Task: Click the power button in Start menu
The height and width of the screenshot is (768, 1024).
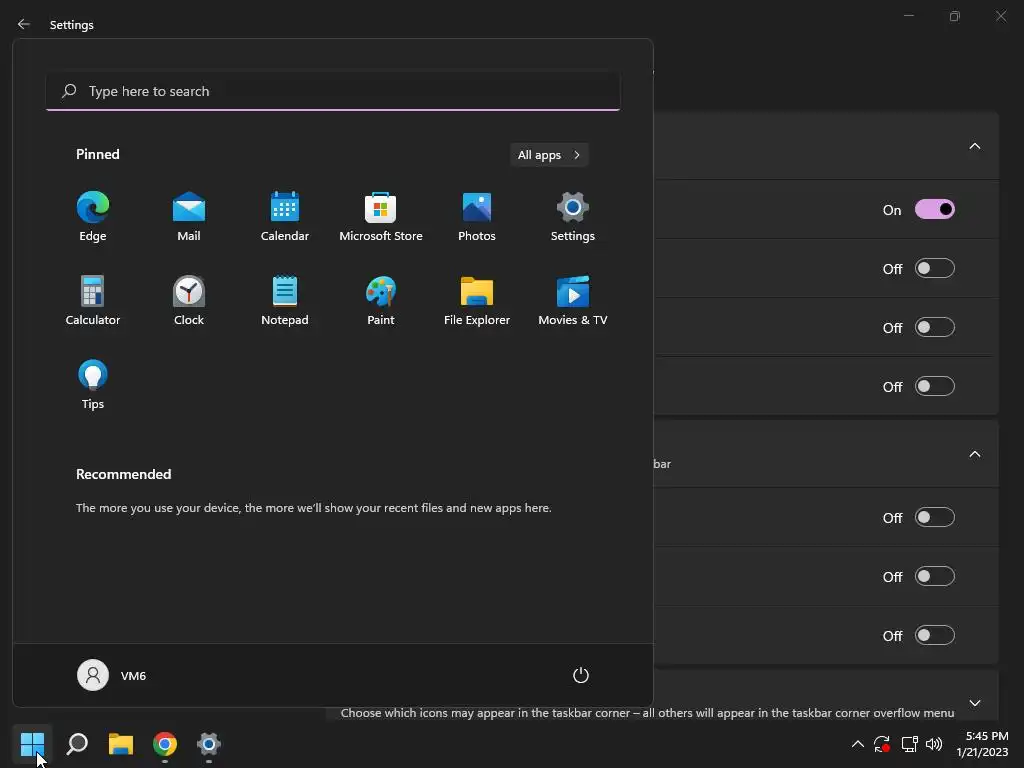Action: [581, 675]
